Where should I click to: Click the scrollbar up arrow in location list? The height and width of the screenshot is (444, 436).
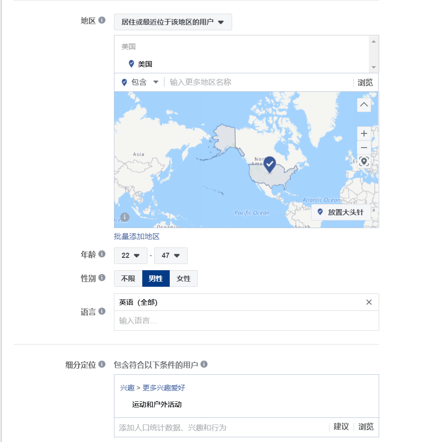coord(374,41)
